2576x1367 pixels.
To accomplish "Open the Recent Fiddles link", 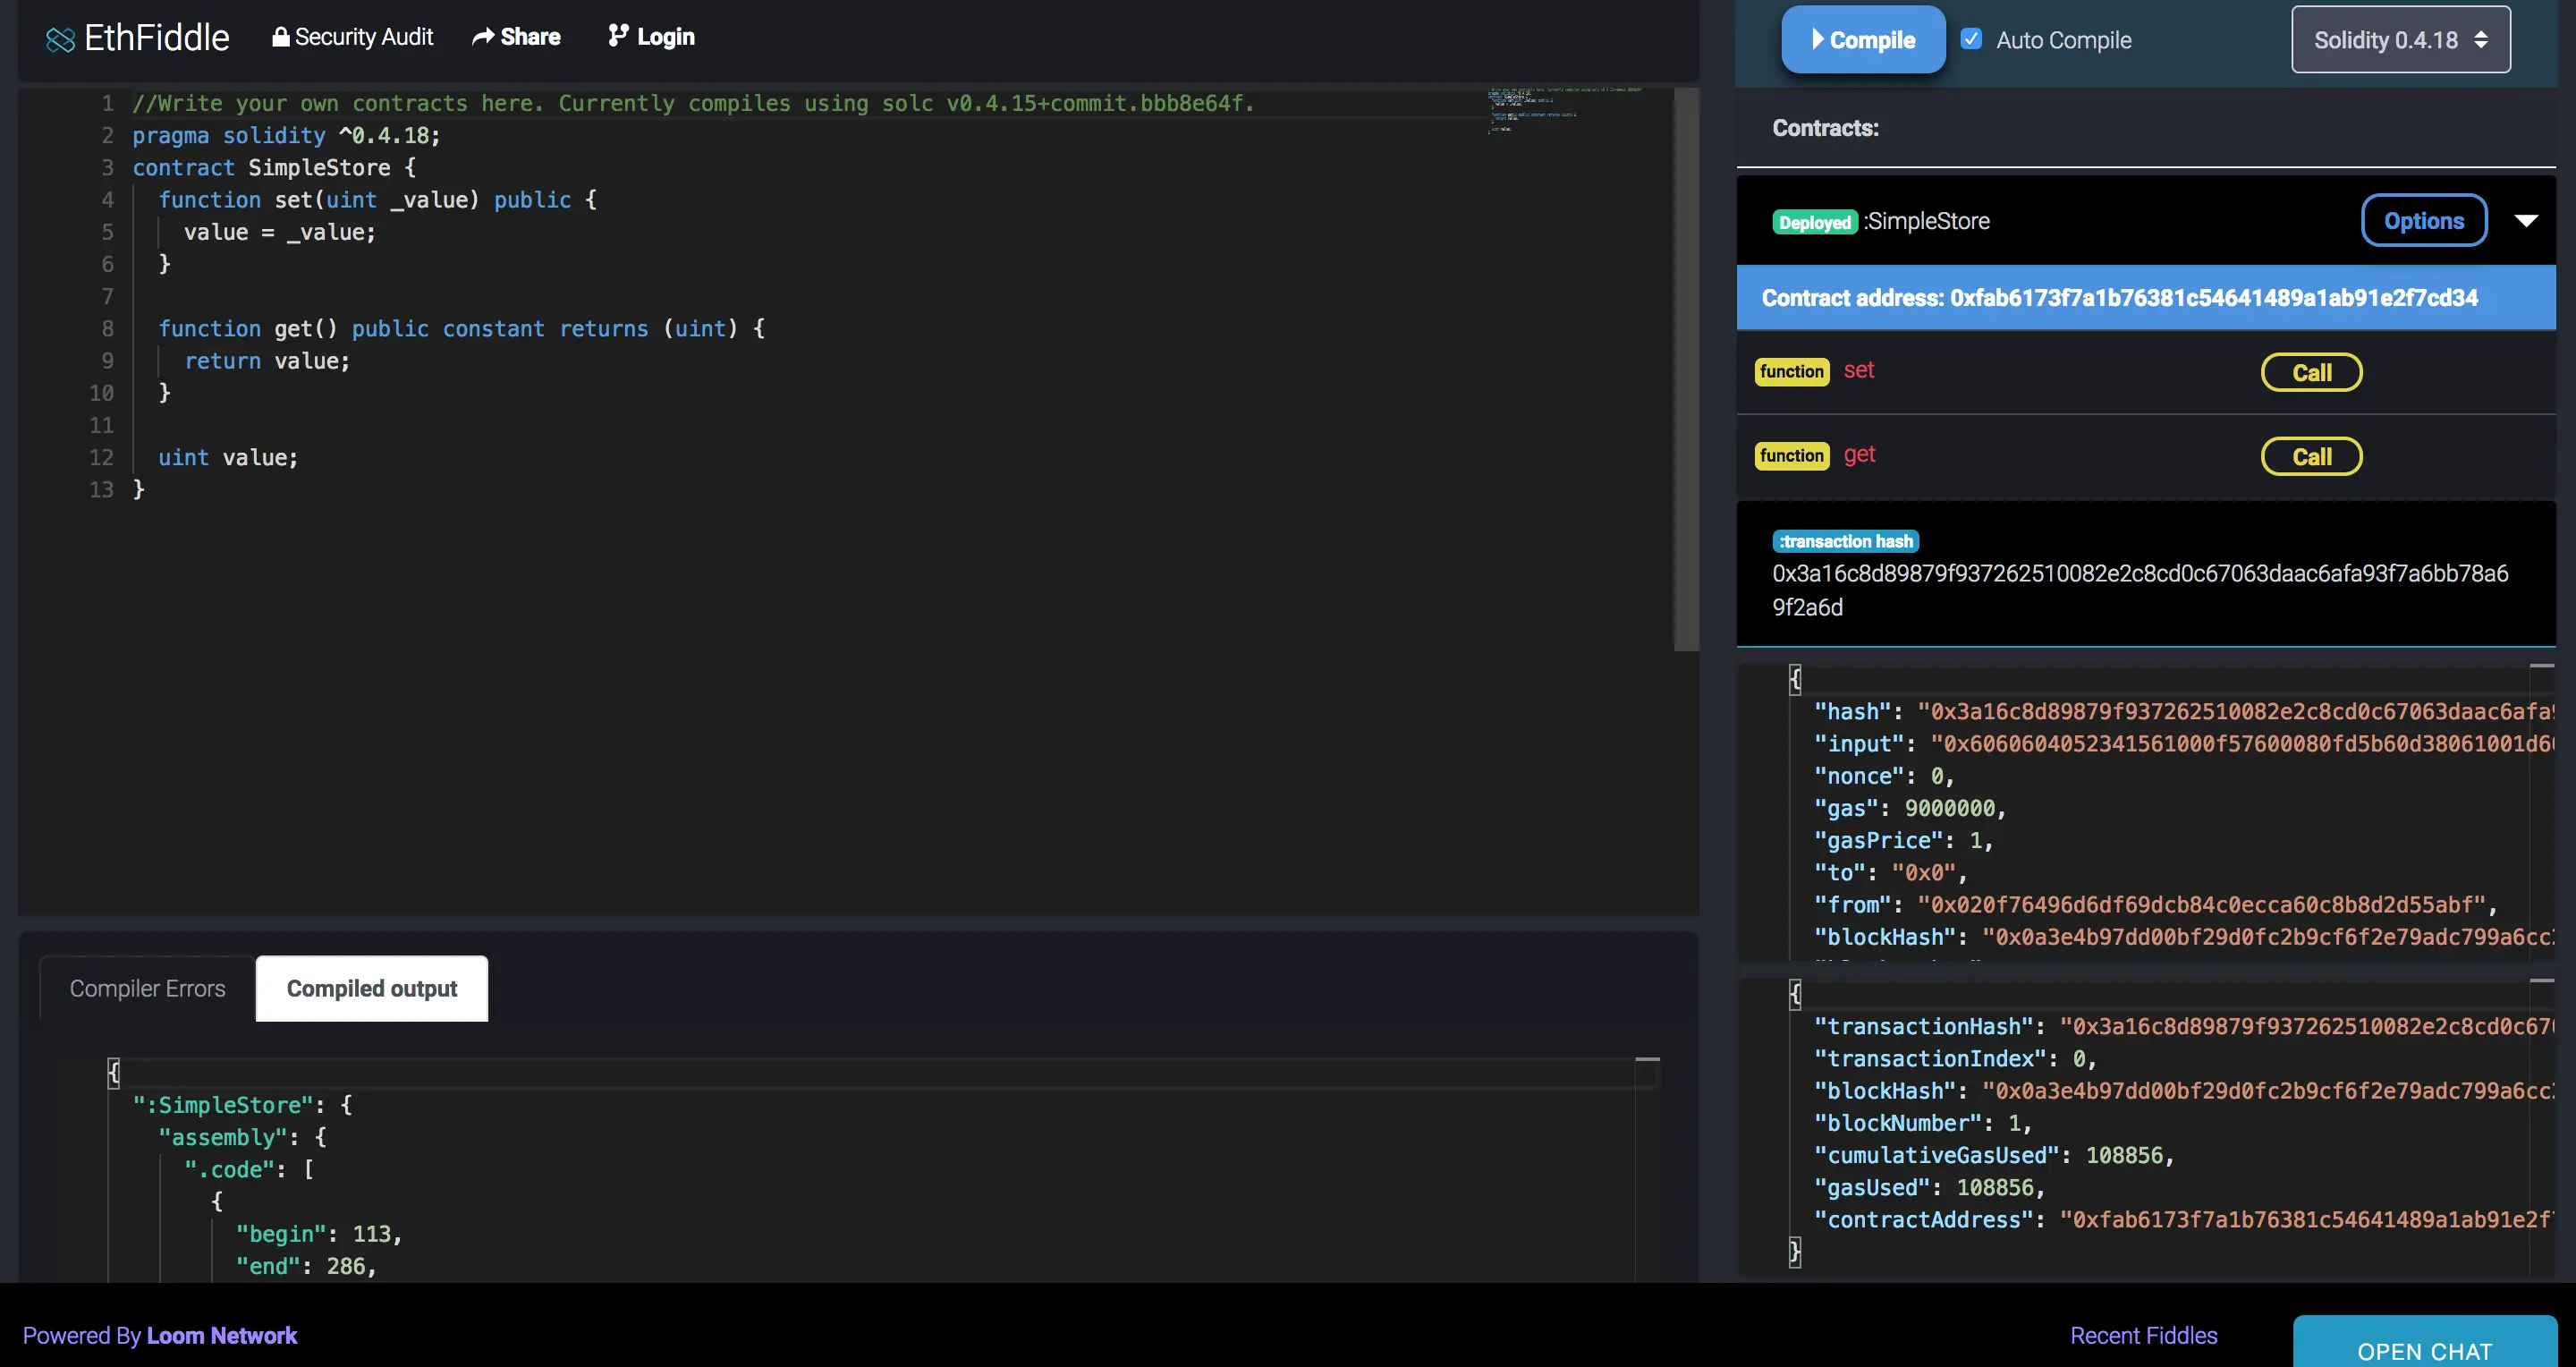I will (2143, 1335).
